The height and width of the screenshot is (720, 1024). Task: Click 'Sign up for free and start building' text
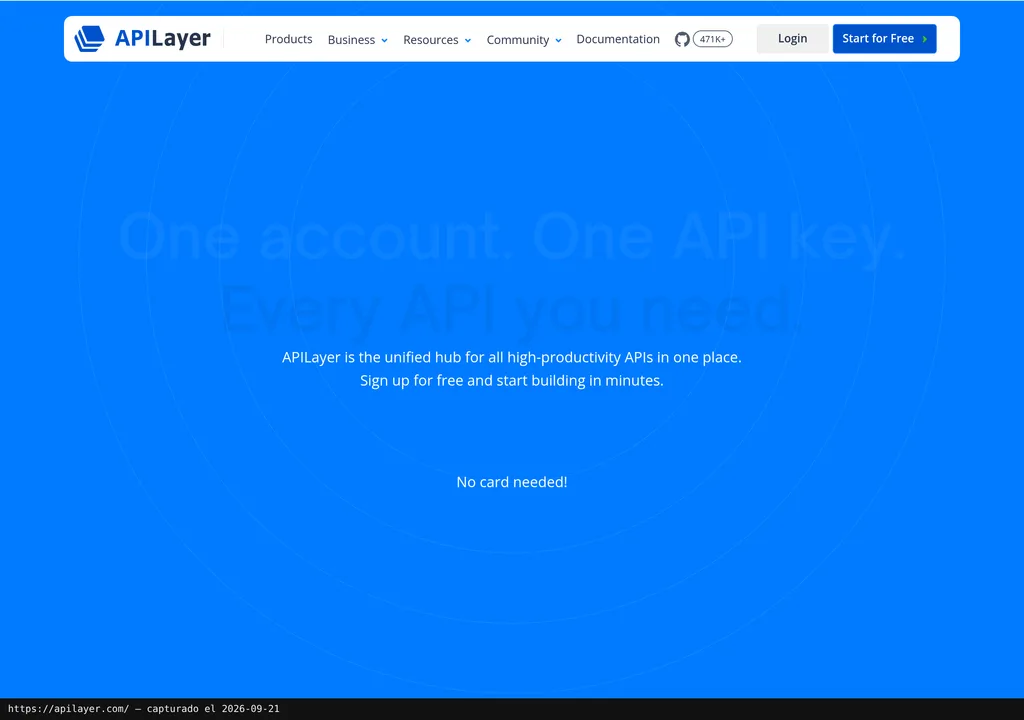[512, 380]
